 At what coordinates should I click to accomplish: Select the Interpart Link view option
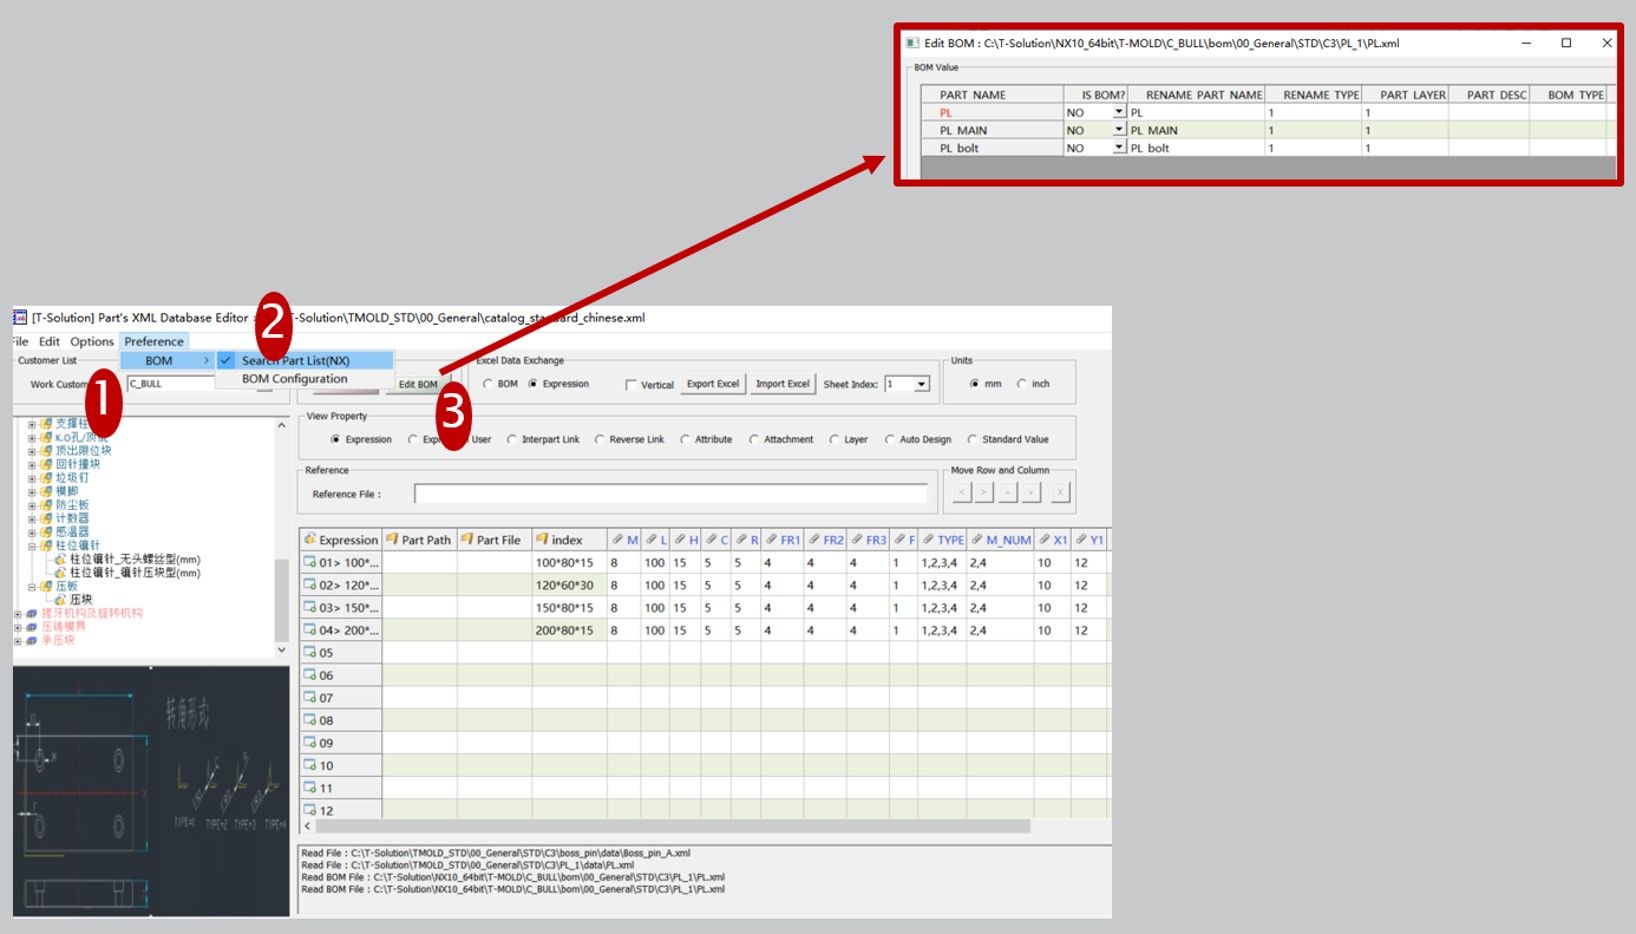[x=512, y=439]
